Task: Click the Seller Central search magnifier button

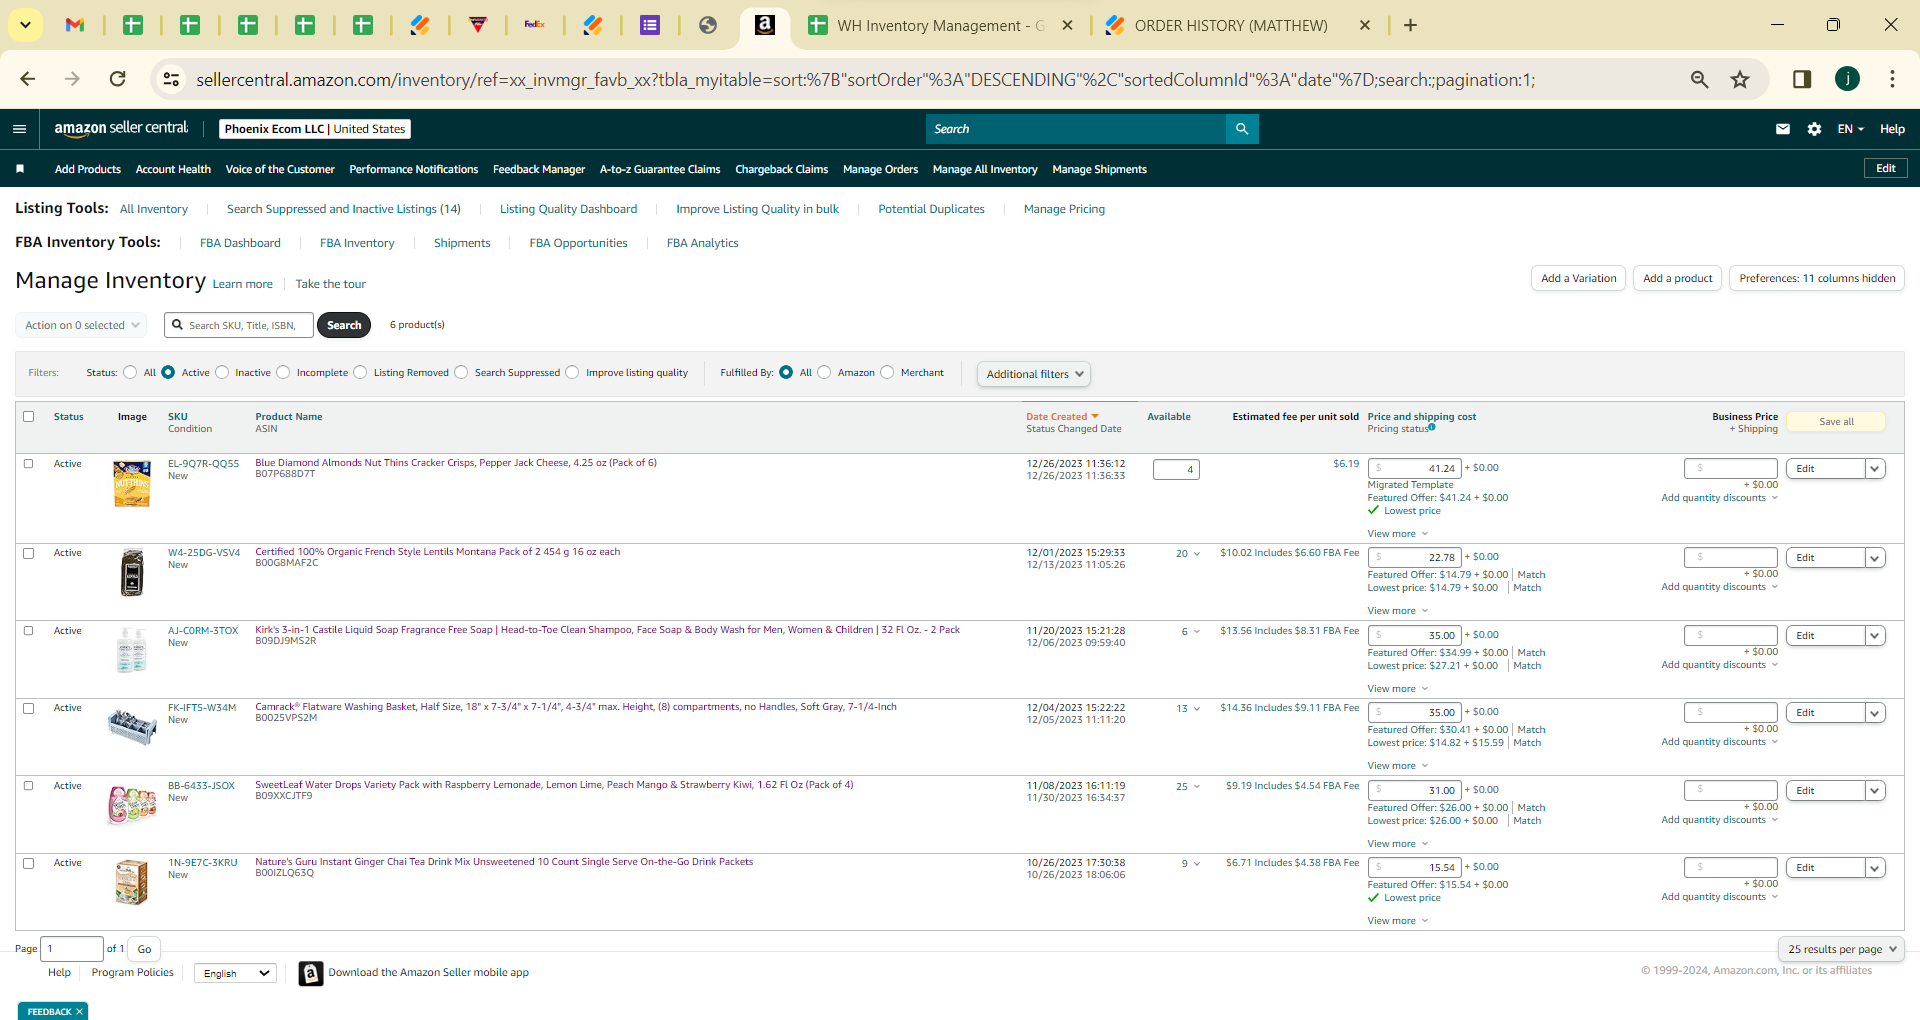Action: [1242, 129]
